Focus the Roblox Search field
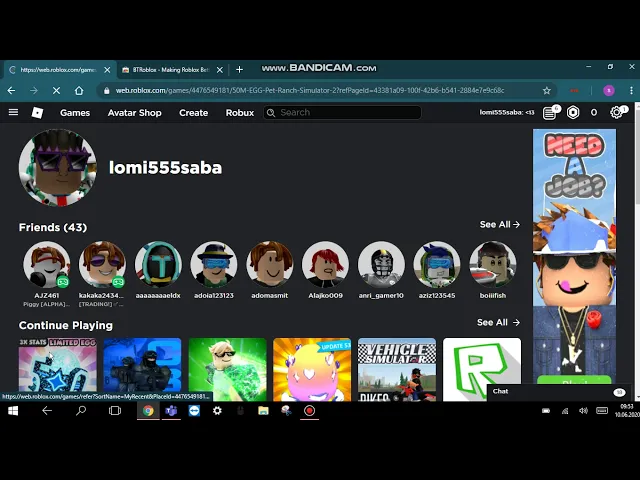 342,112
